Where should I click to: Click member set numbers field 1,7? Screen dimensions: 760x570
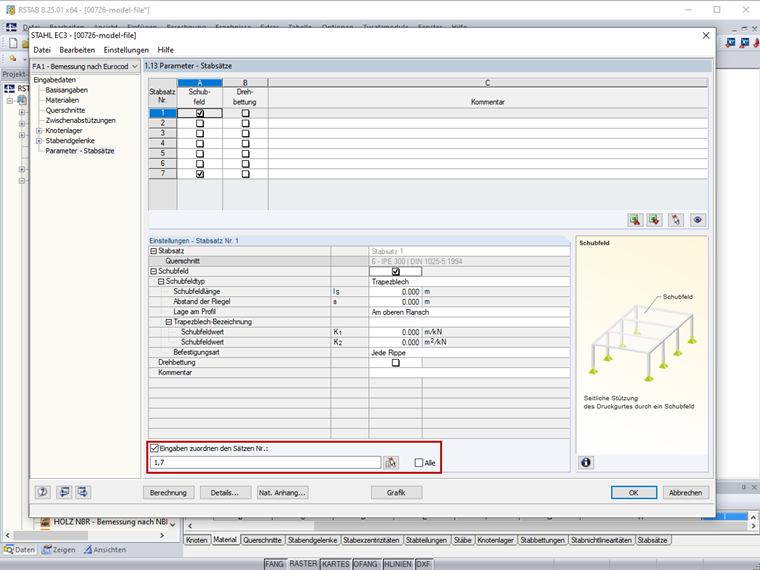pyautogui.click(x=265, y=462)
